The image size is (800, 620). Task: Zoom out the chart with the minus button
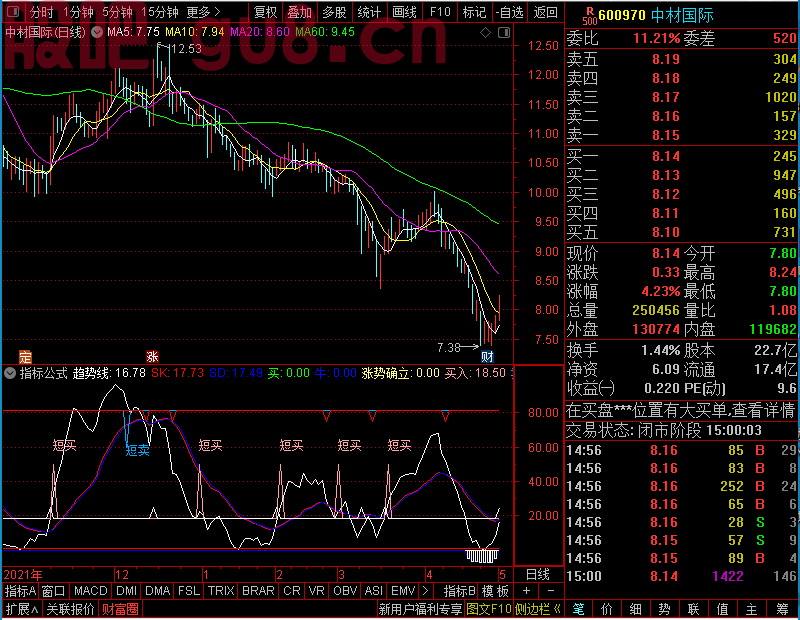[x=551, y=591]
